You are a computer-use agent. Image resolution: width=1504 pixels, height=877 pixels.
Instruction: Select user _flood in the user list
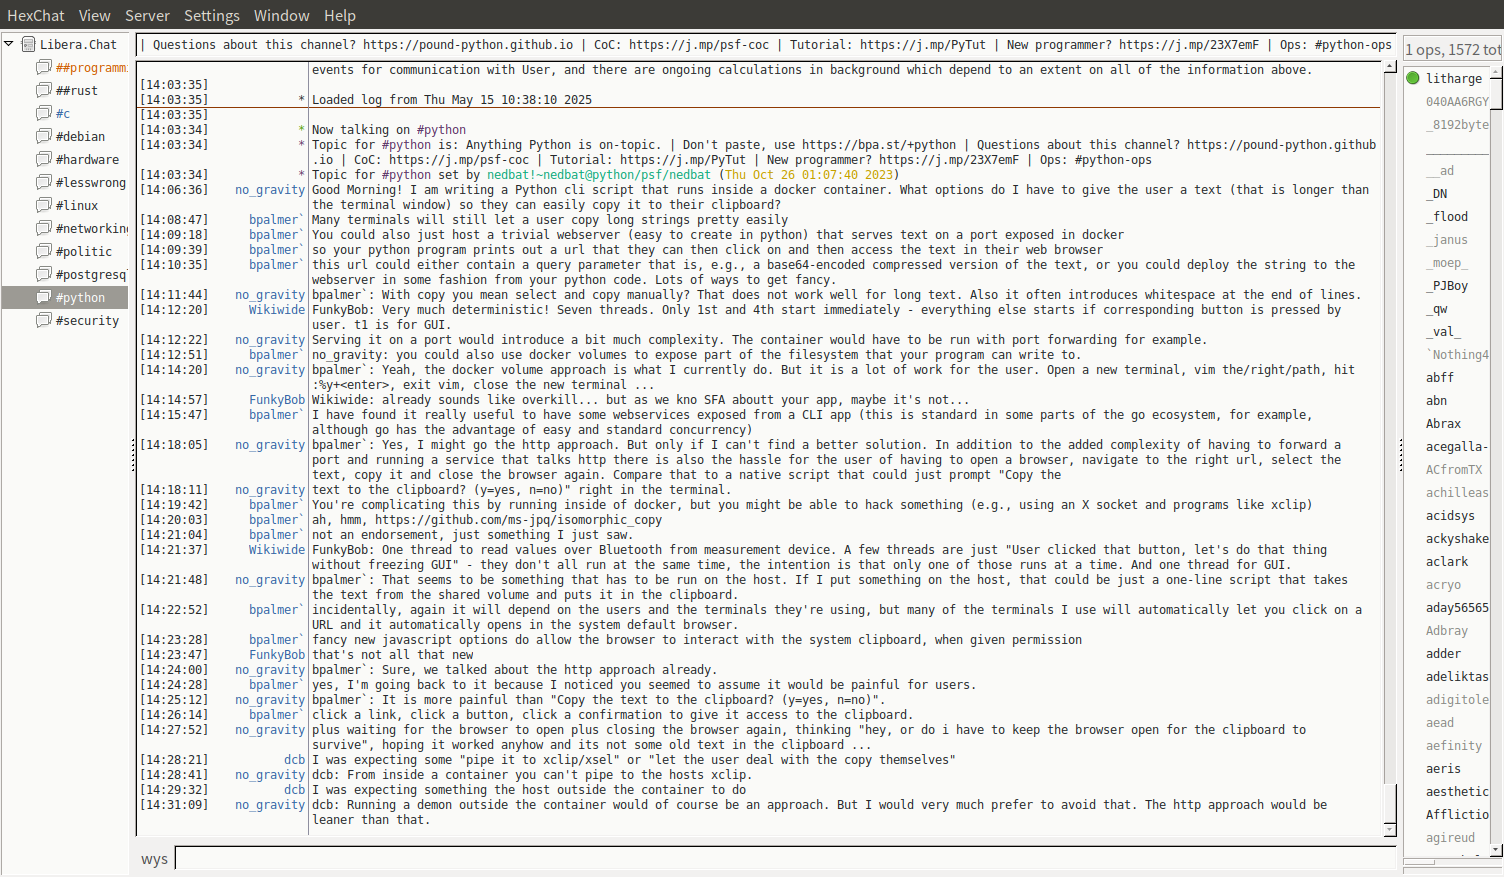[x=1447, y=216]
